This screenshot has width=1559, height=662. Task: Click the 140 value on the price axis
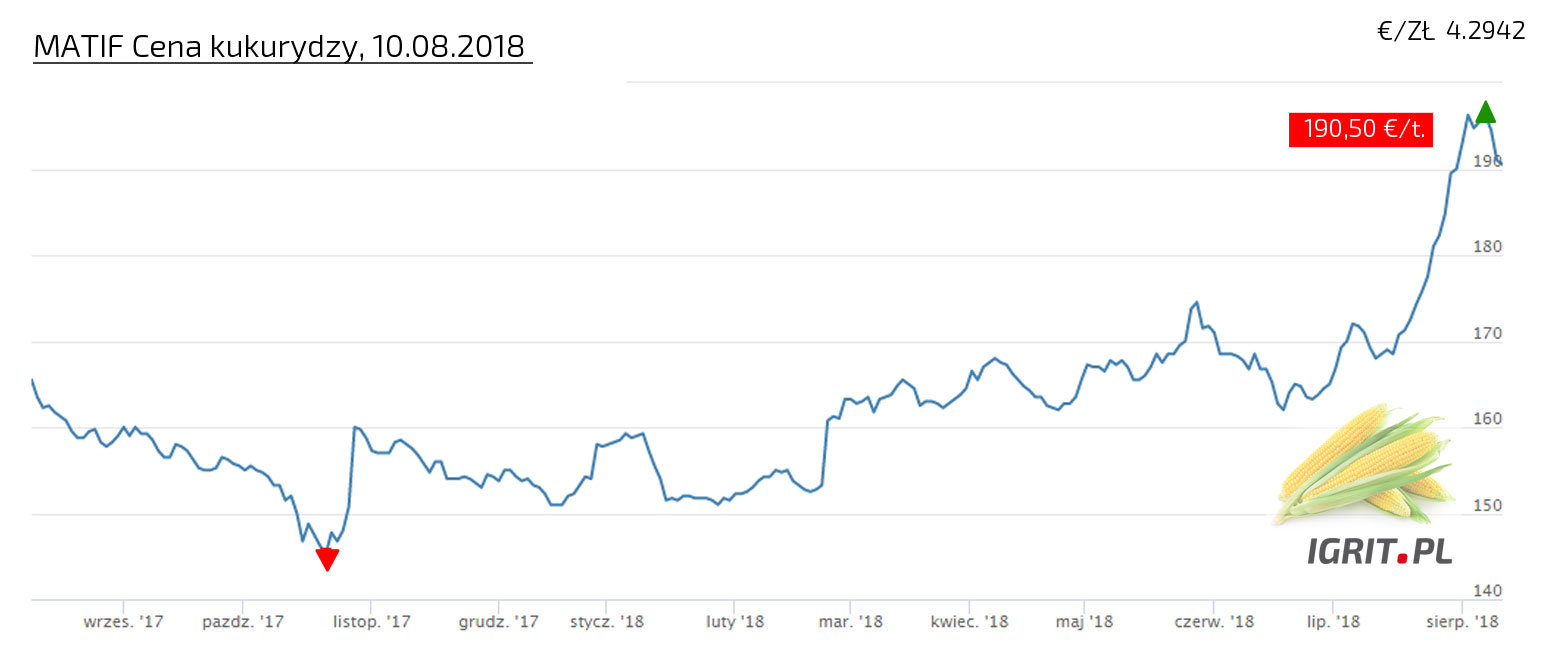(1487, 591)
